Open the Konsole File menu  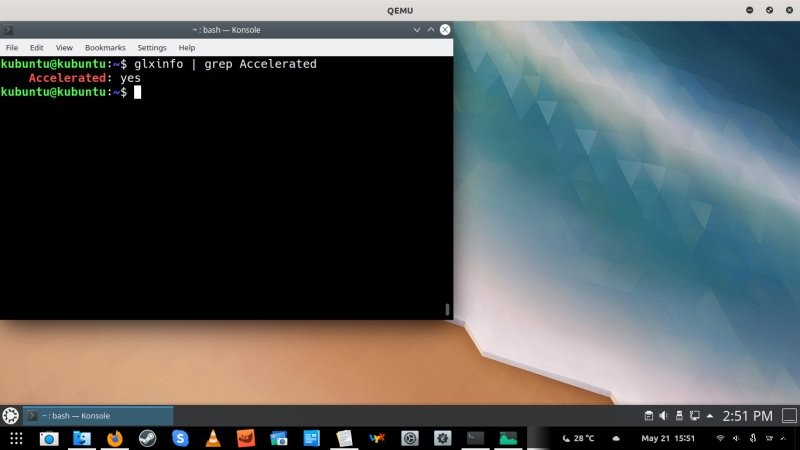click(12, 47)
